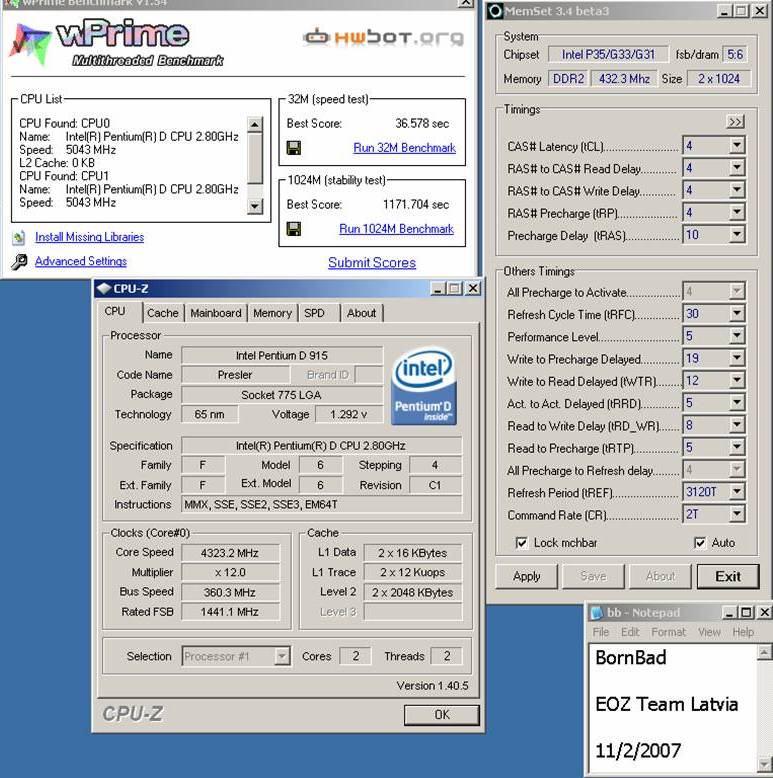Viewport: 773px width, 778px height.
Task: Open the Precharge Delay (tRAS) dropdown
Action: click(x=737, y=235)
